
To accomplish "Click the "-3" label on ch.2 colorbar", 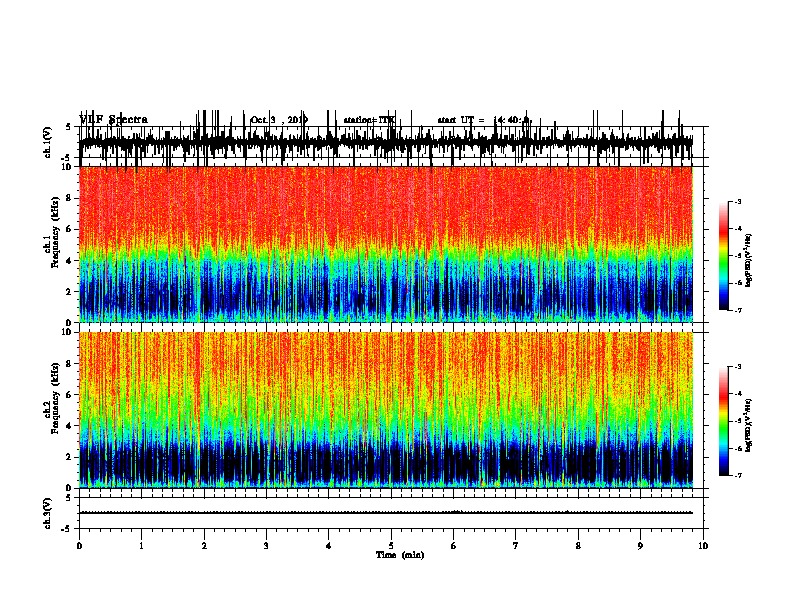I will 737,367.
